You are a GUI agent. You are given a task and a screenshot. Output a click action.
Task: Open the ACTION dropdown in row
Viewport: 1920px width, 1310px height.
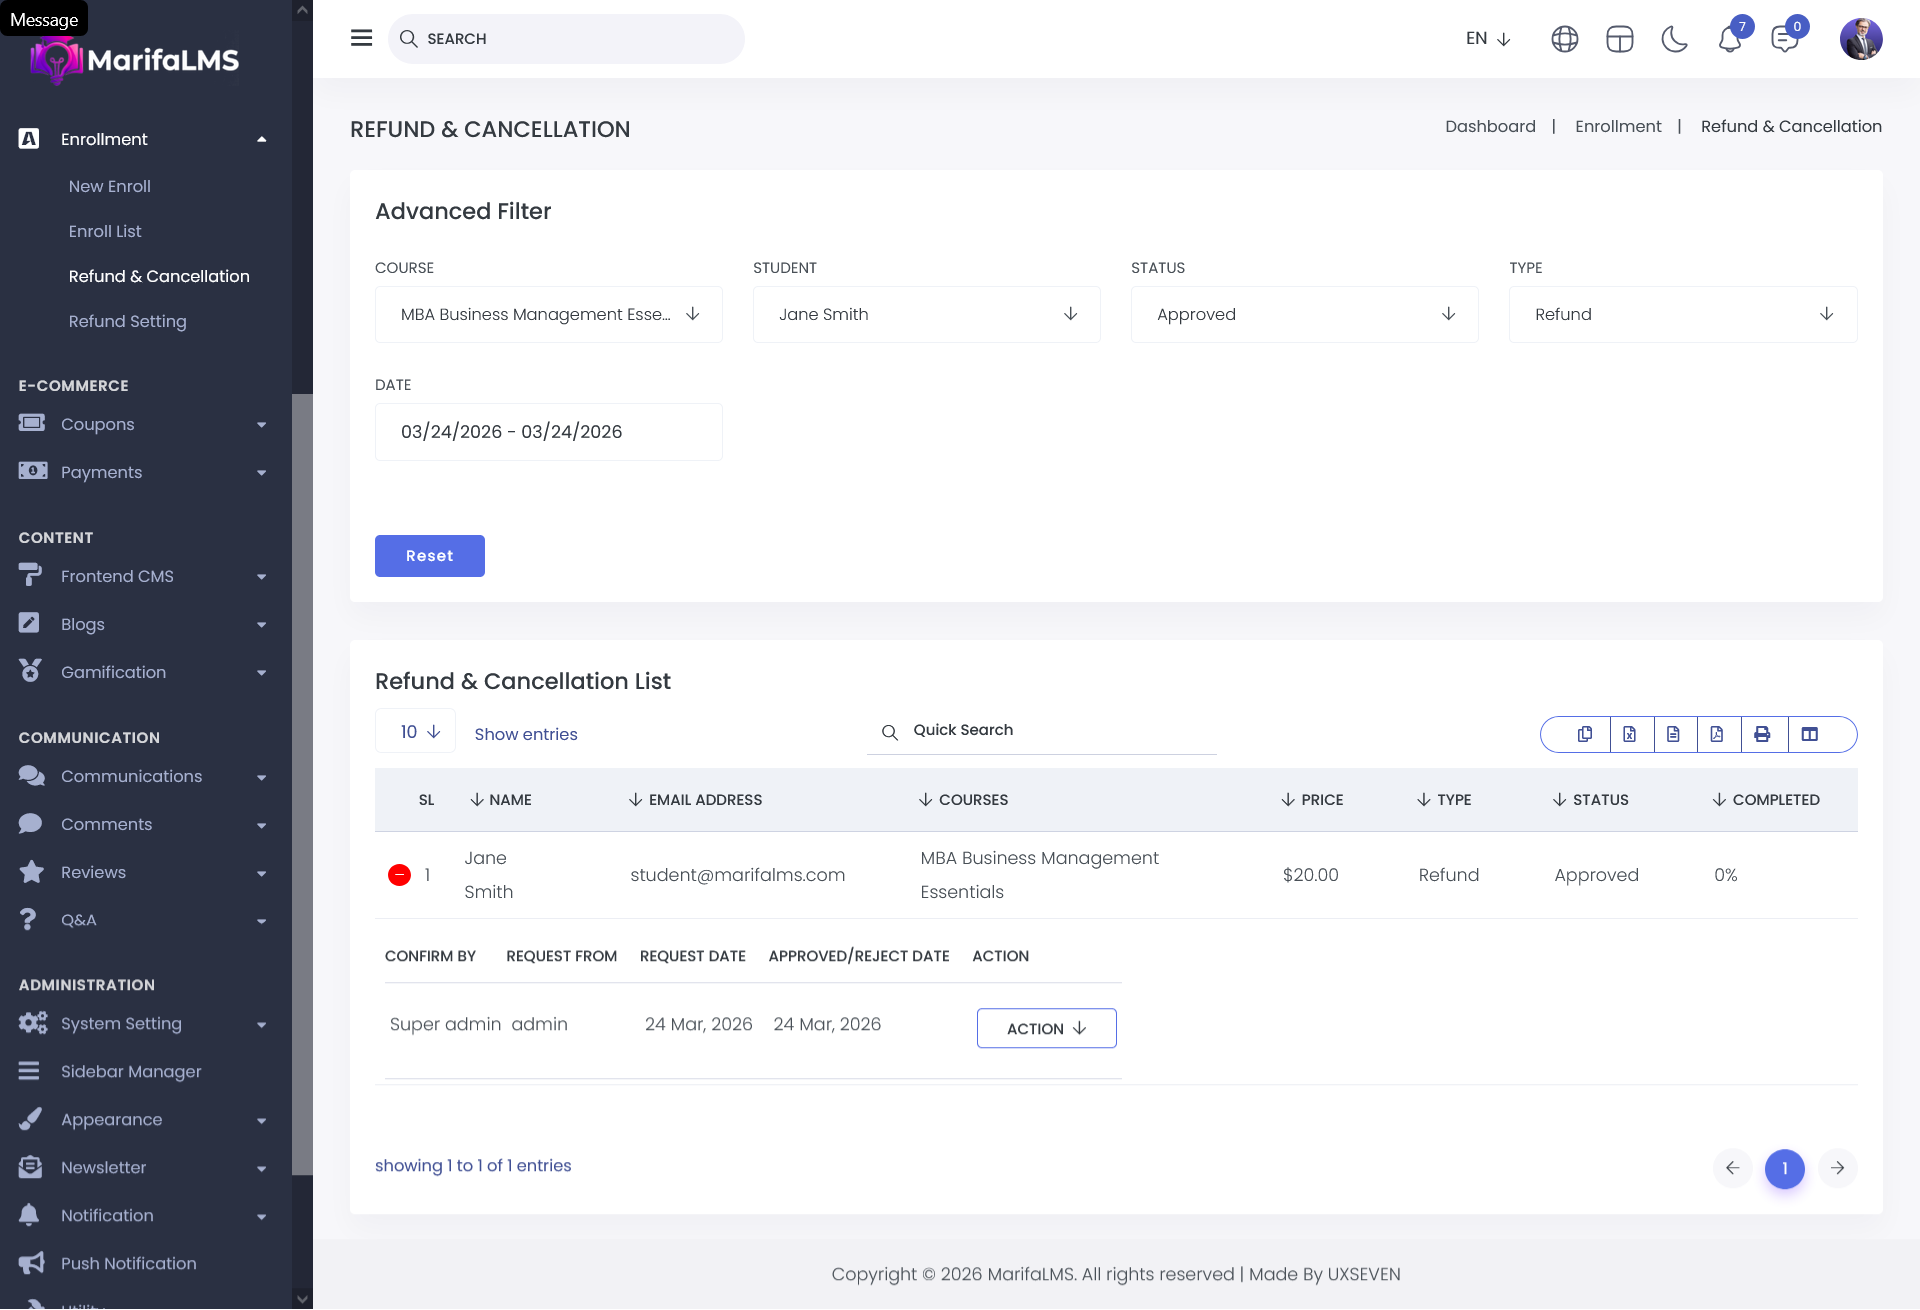coord(1046,1028)
